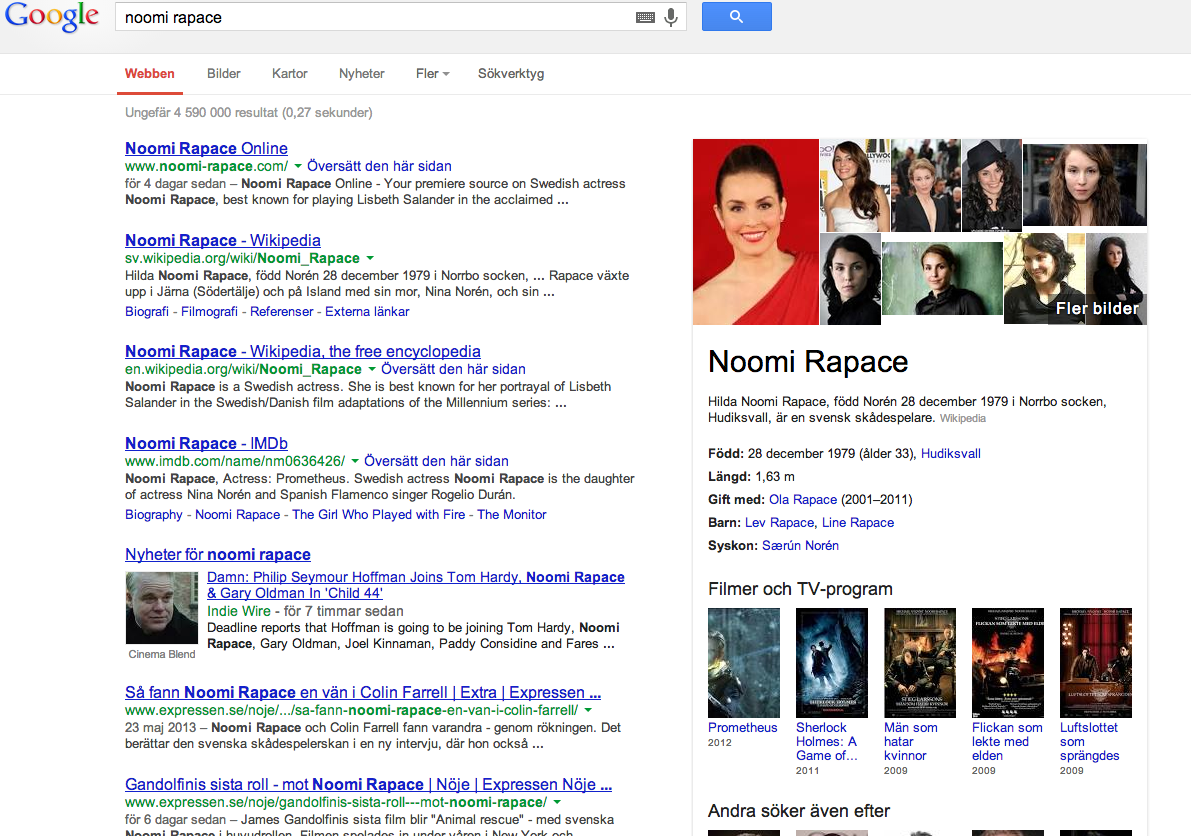Open The Girl Who Played with Fire sitelink
Screen dimensions: 1191x836
pos(378,514)
